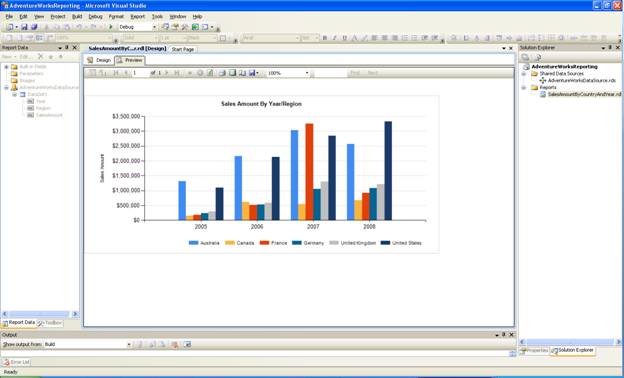This screenshot has width=624, height=378.
Task: Click the Page Setup icon in preview toolbar
Action: point(242,73)
